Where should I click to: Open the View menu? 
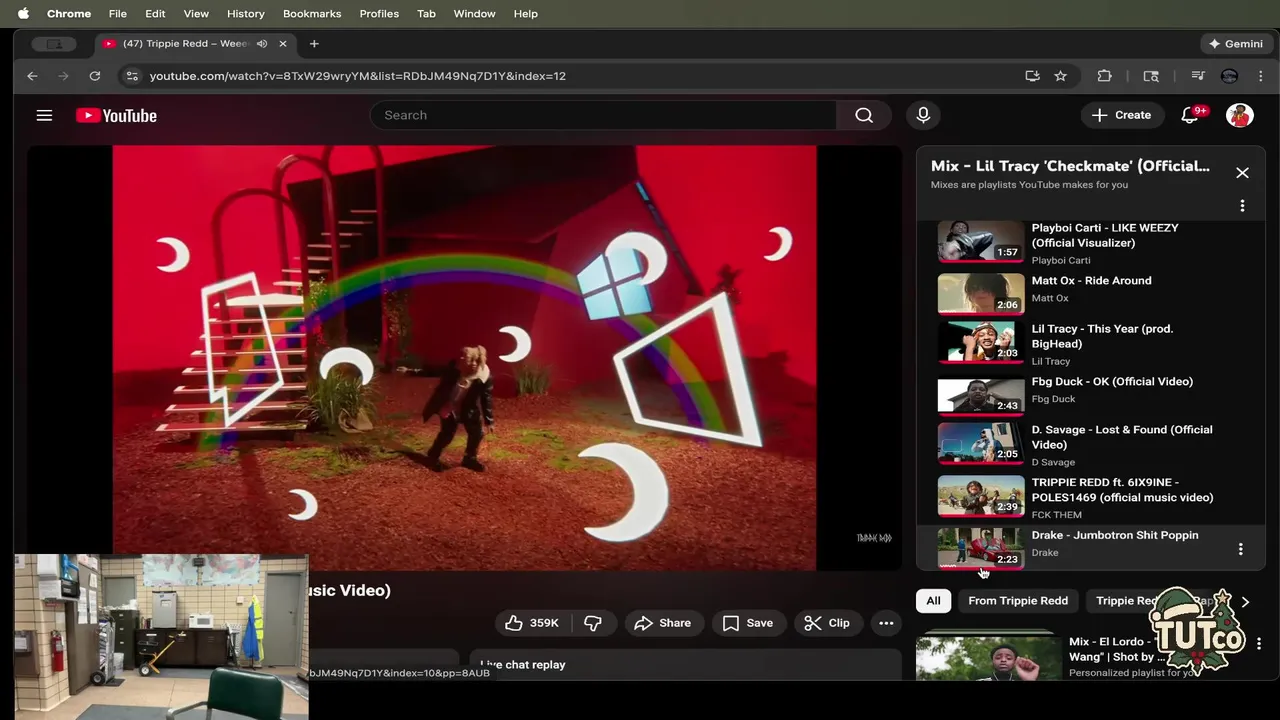196,14
